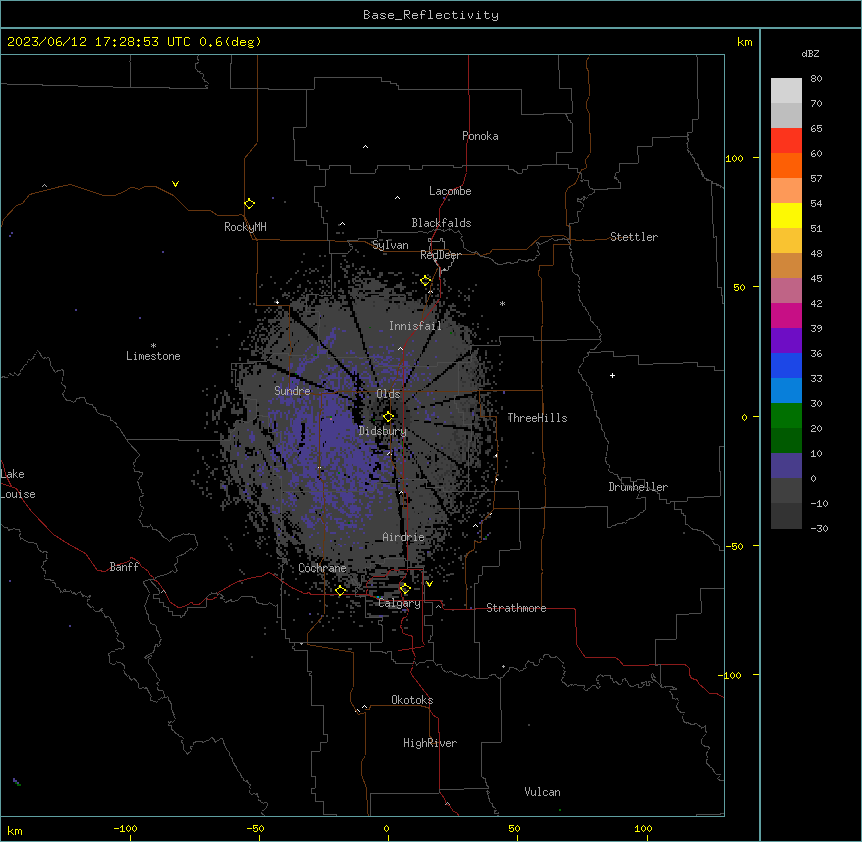862x842 pixels.
Task: Pick the magenta 39-42 dBZ legend swatch
Action: (x=786, y=315)
